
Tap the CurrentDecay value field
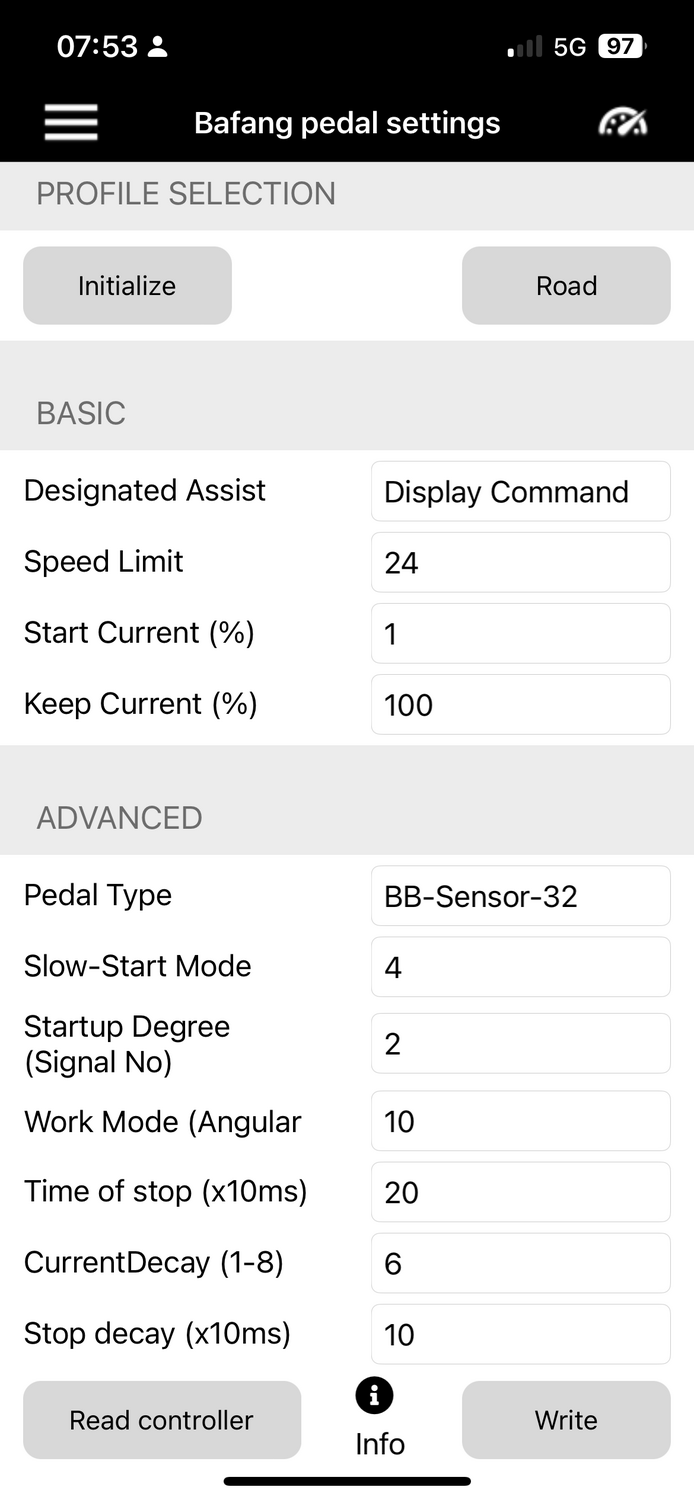(520, 1263)
